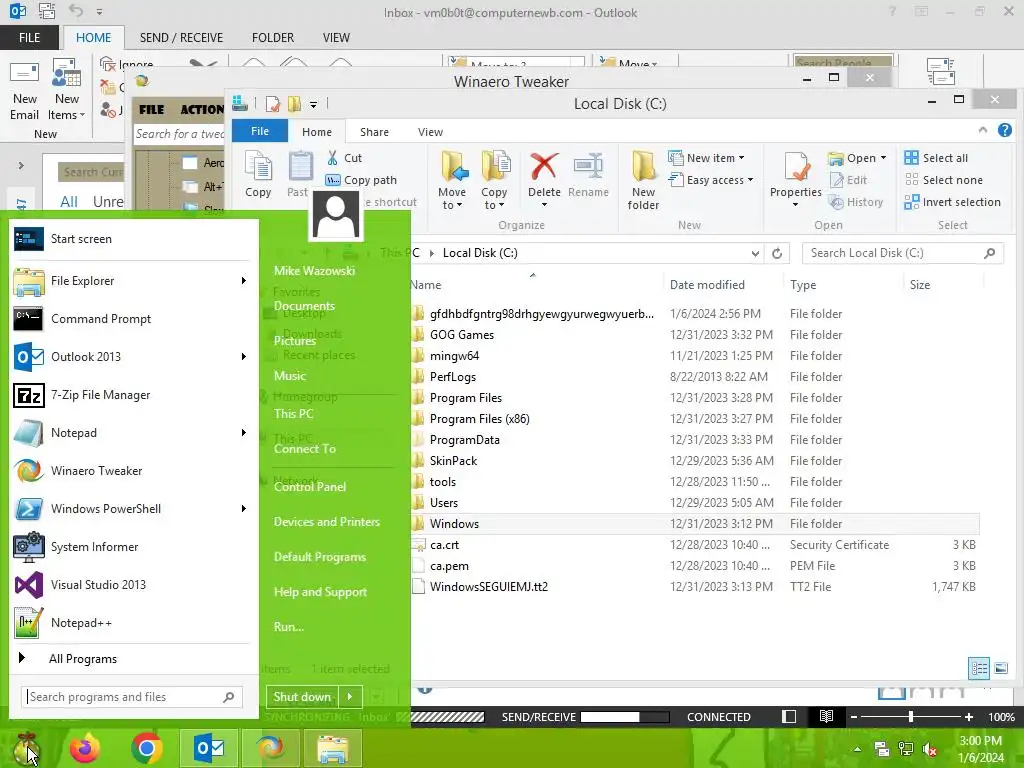Viewport: 1024px width, 768px height.
Task: Click Invert selection in Explorer ribbon
Action: click(x=952, y=202)
